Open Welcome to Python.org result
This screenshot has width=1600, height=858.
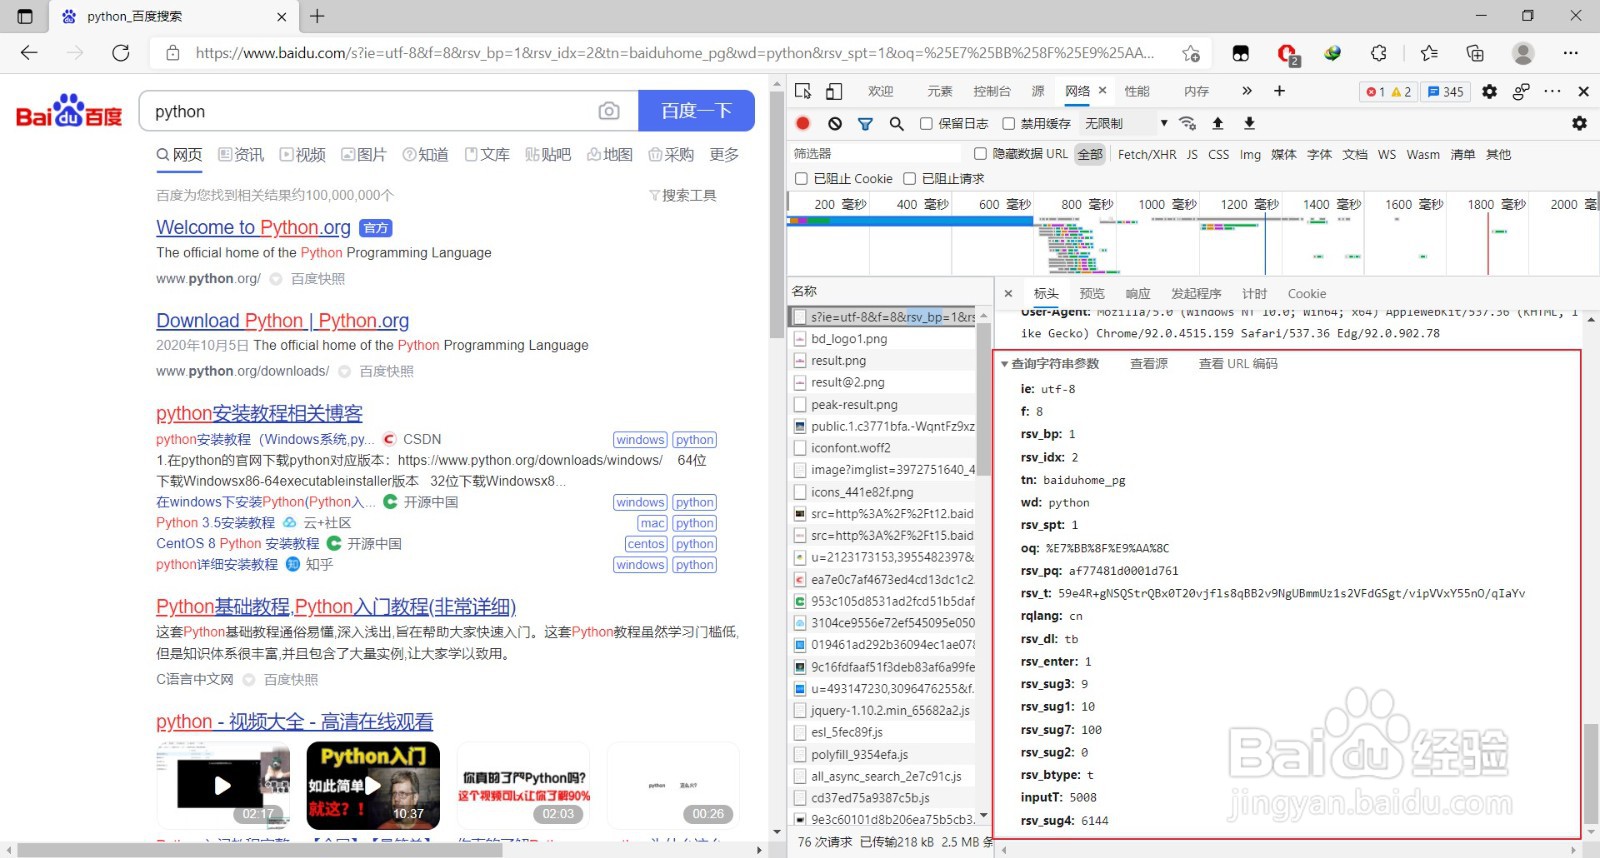coord(253,228)
